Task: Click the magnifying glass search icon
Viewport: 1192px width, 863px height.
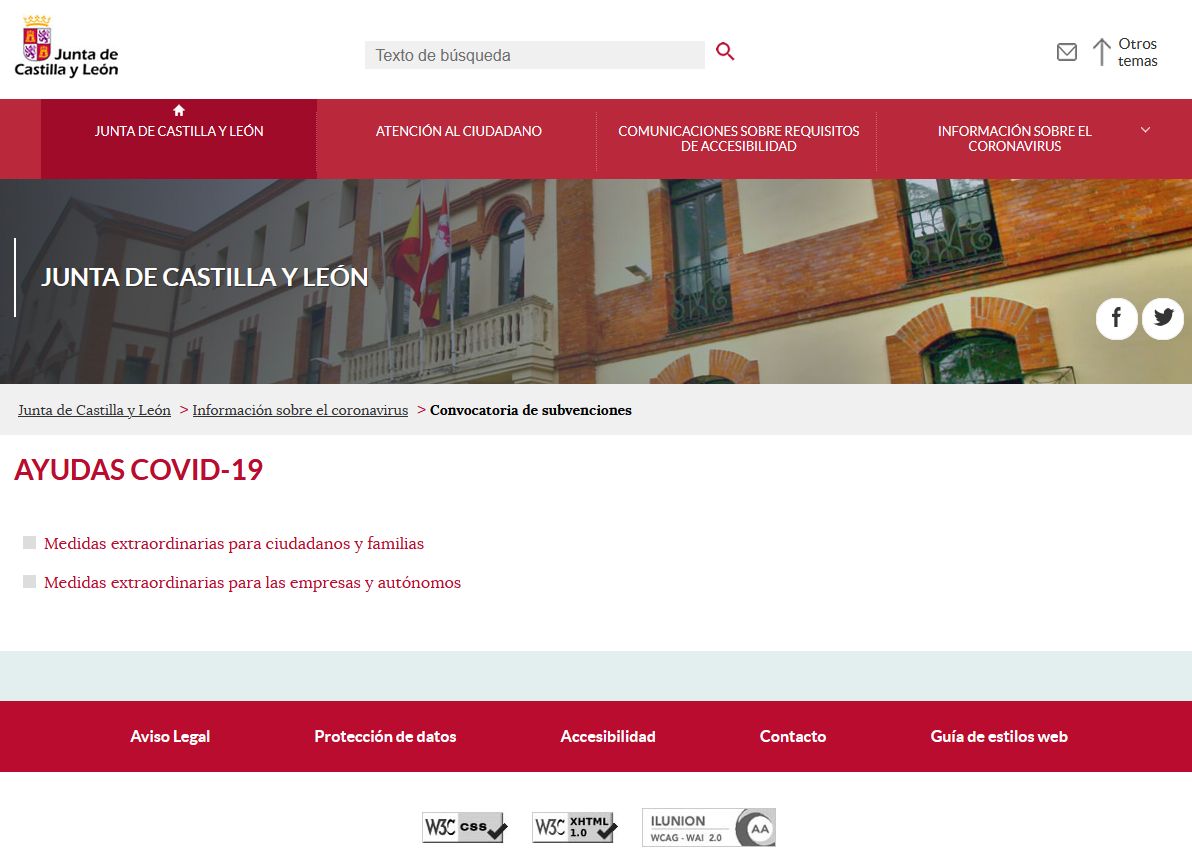Action: pyautogui.click(x=725, y=52)
